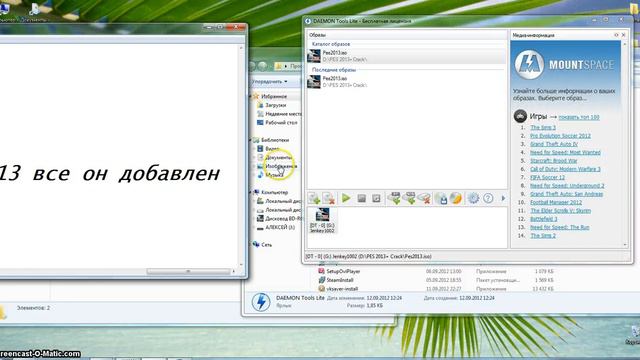Click the left window's horizontal scrollbar thumb
This screenshot has width=640, height=360.
(188, 271)
